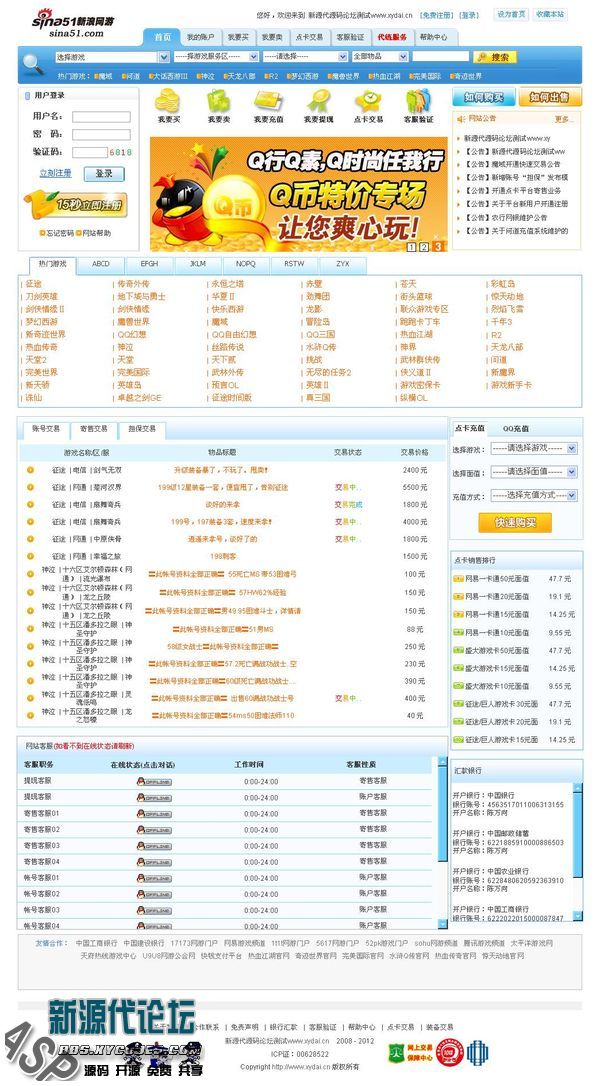This screenshot has width=600, height=1086.
Task: Click the 客服验证 customer service icon
Action: (418, 100)
